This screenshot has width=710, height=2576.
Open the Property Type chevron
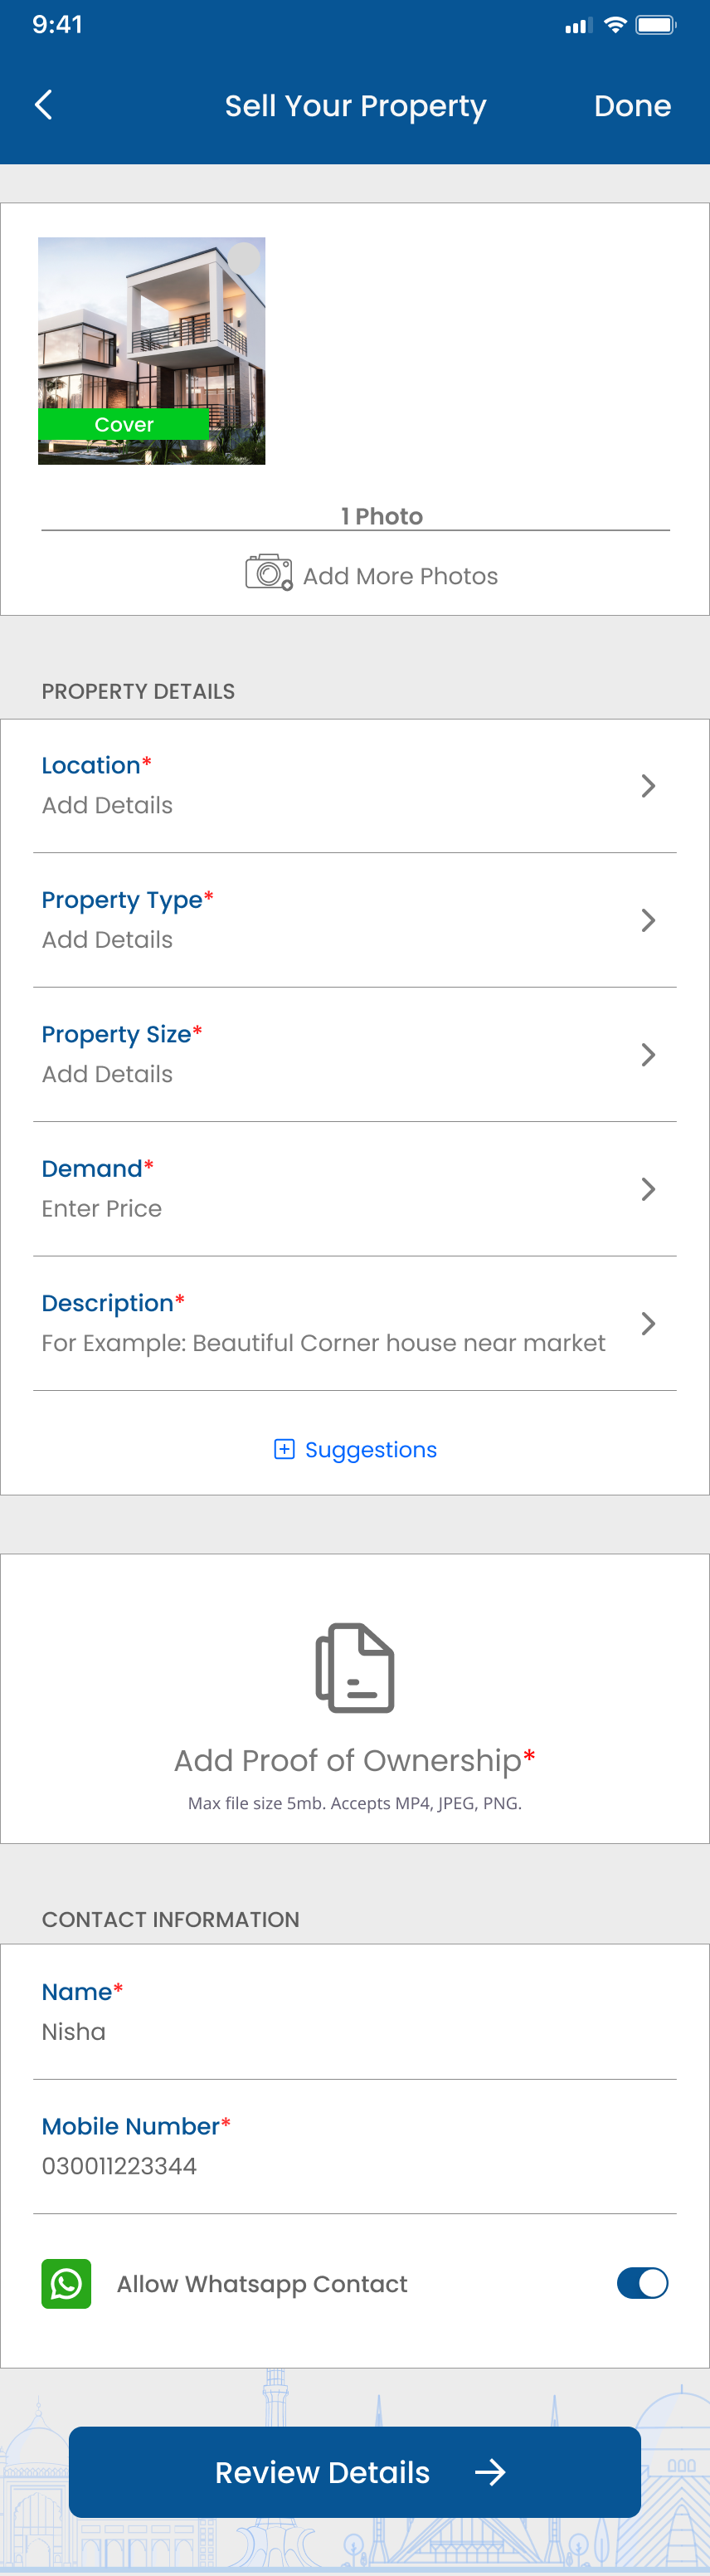point(648,920)
